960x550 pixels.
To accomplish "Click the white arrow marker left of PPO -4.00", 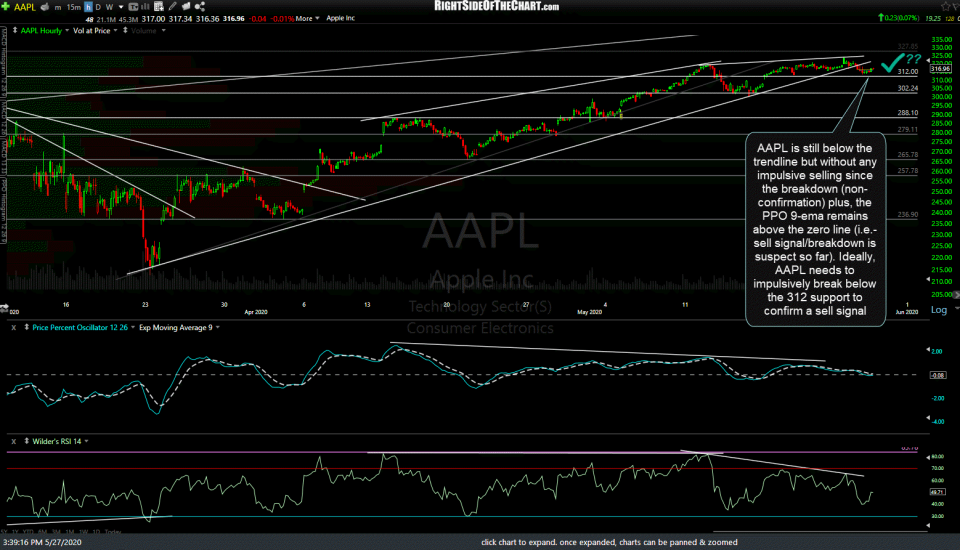I will pos(928,420).
